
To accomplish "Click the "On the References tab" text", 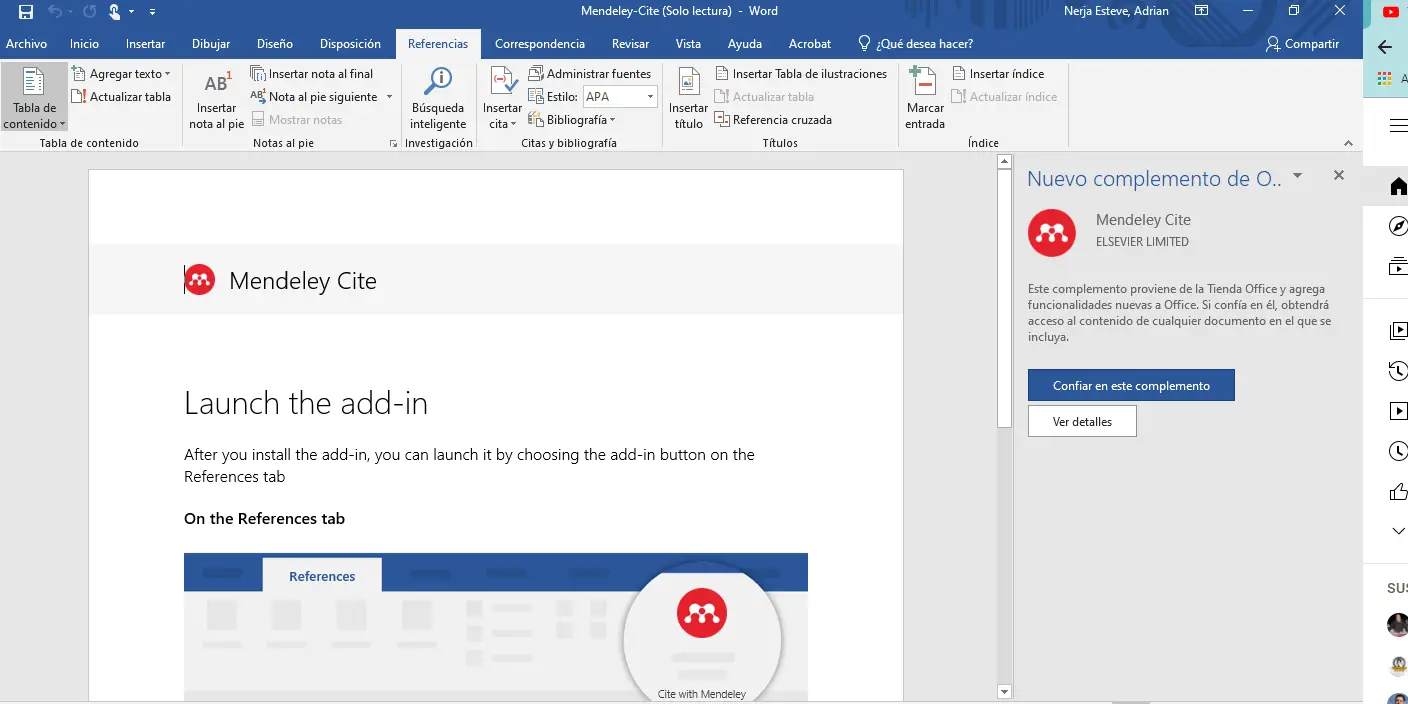I will pos(264,518).
